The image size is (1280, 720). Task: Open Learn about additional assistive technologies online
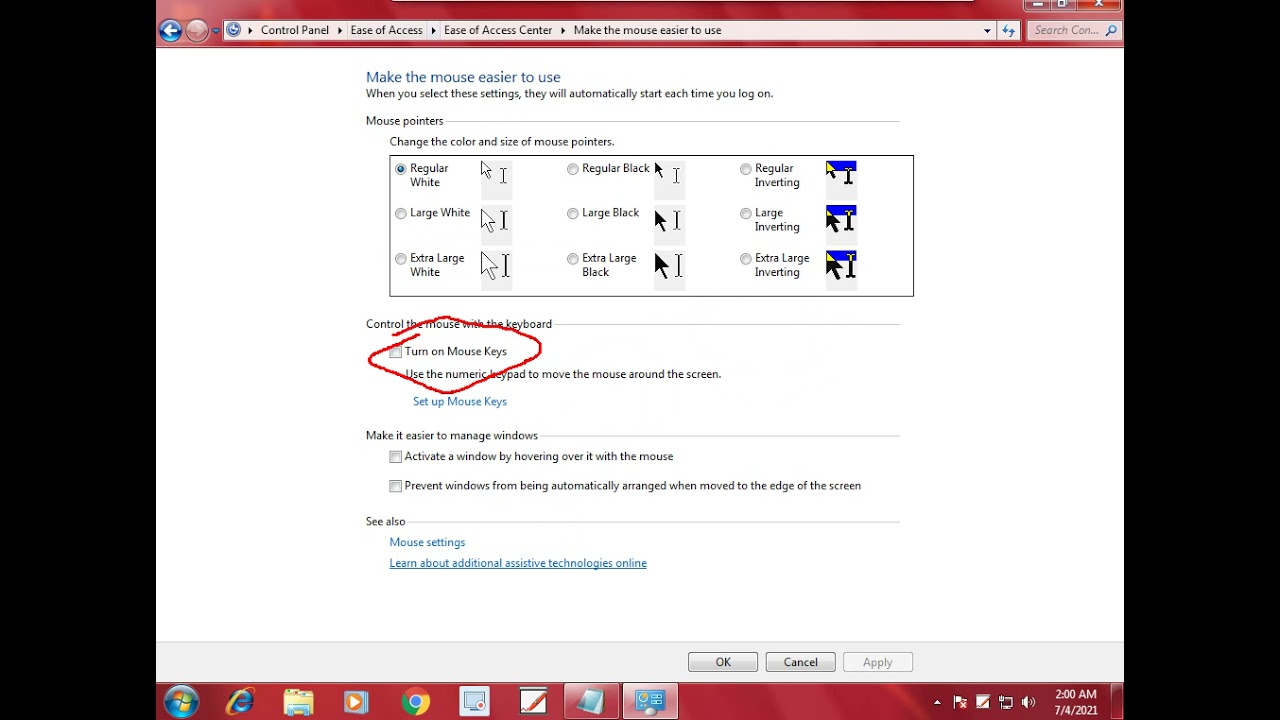click(518, 564)
